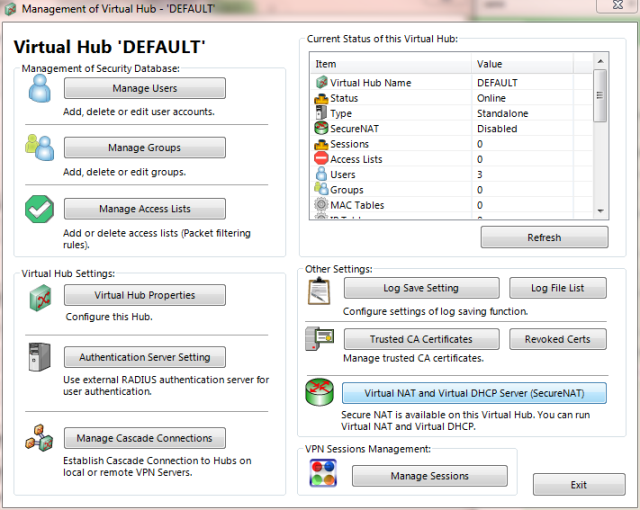Click the Exit button
Image resolution: width=640 pixels, height=510 pixels.
click(579, 485)
